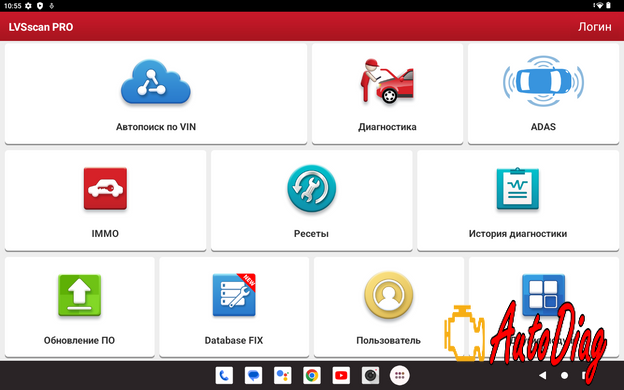Tap the battery status icon

click(x=608, y=6)
